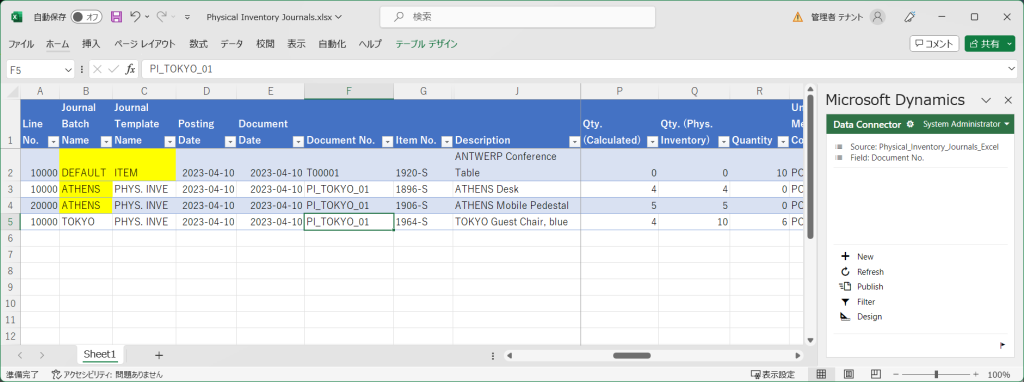This screenshot has height=382, width=1024.
Task: Open the Quantity column filter dropdown
Action: [x=782, y=141]
